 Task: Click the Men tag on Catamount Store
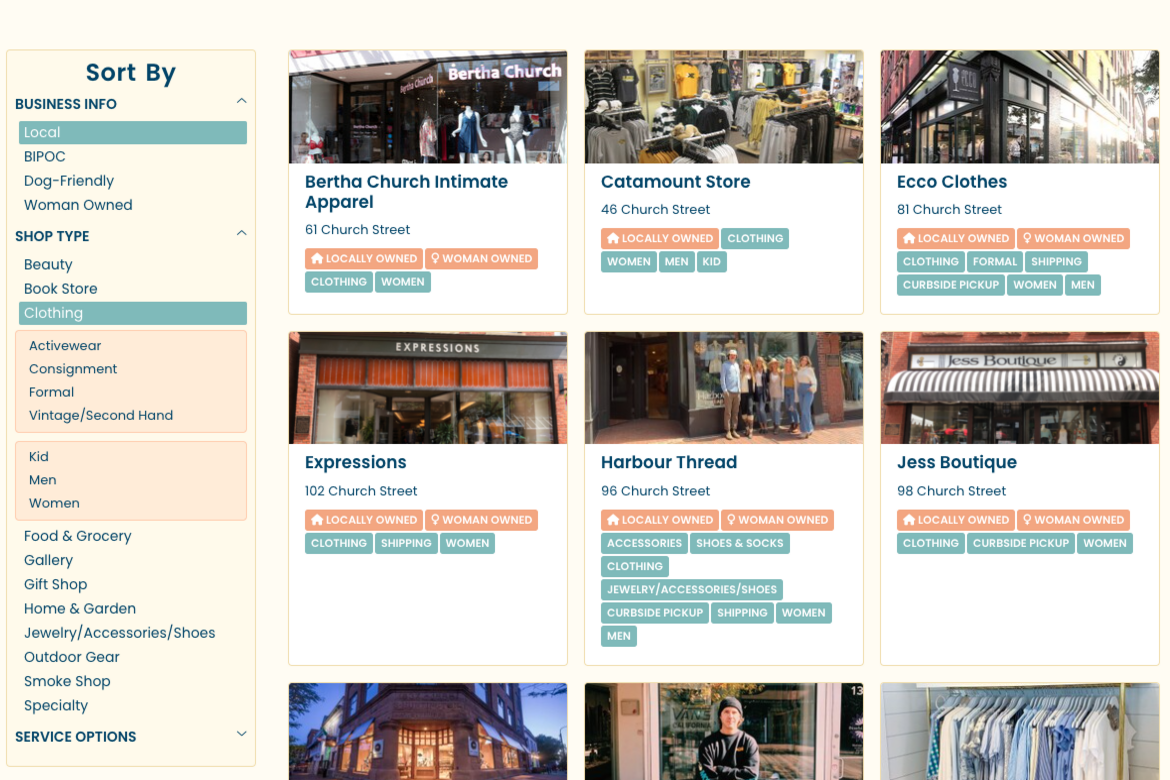[x=677, y=262]
